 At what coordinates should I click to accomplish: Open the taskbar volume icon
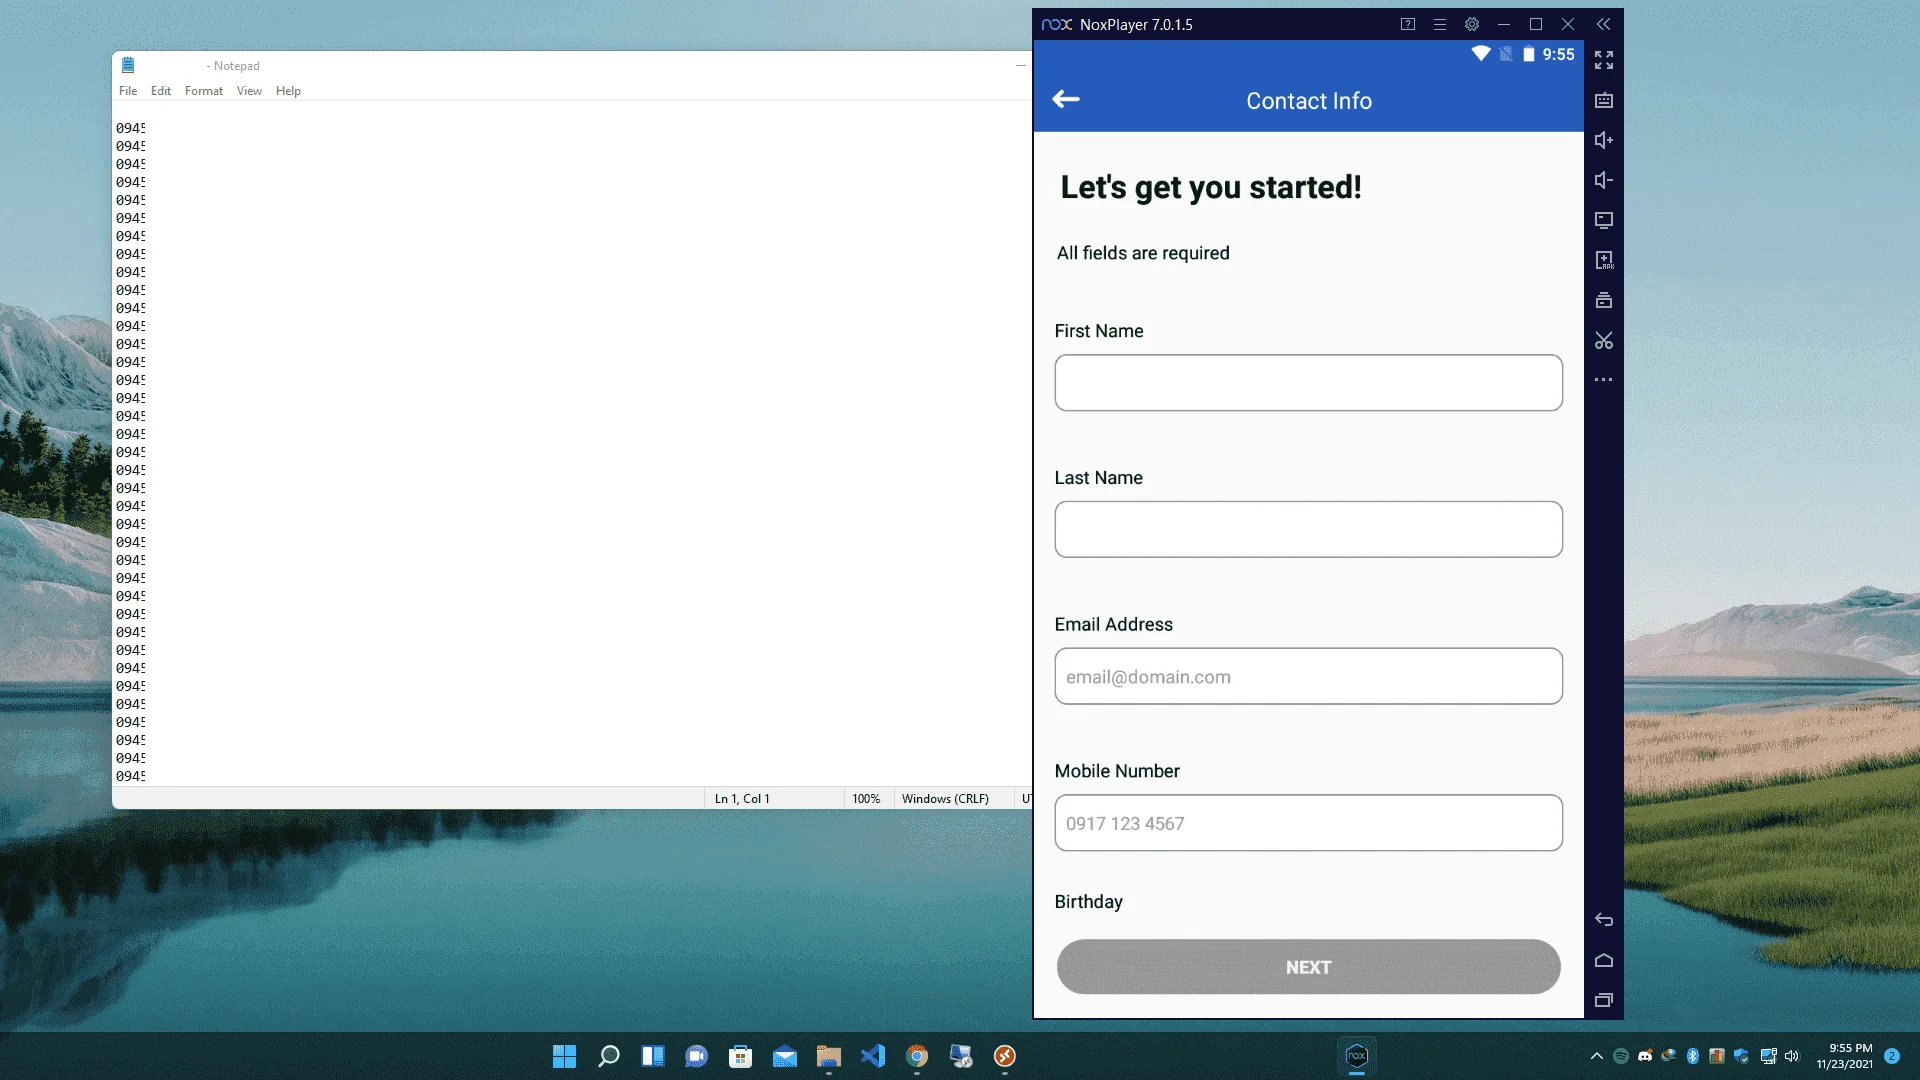point(1792,1056)
